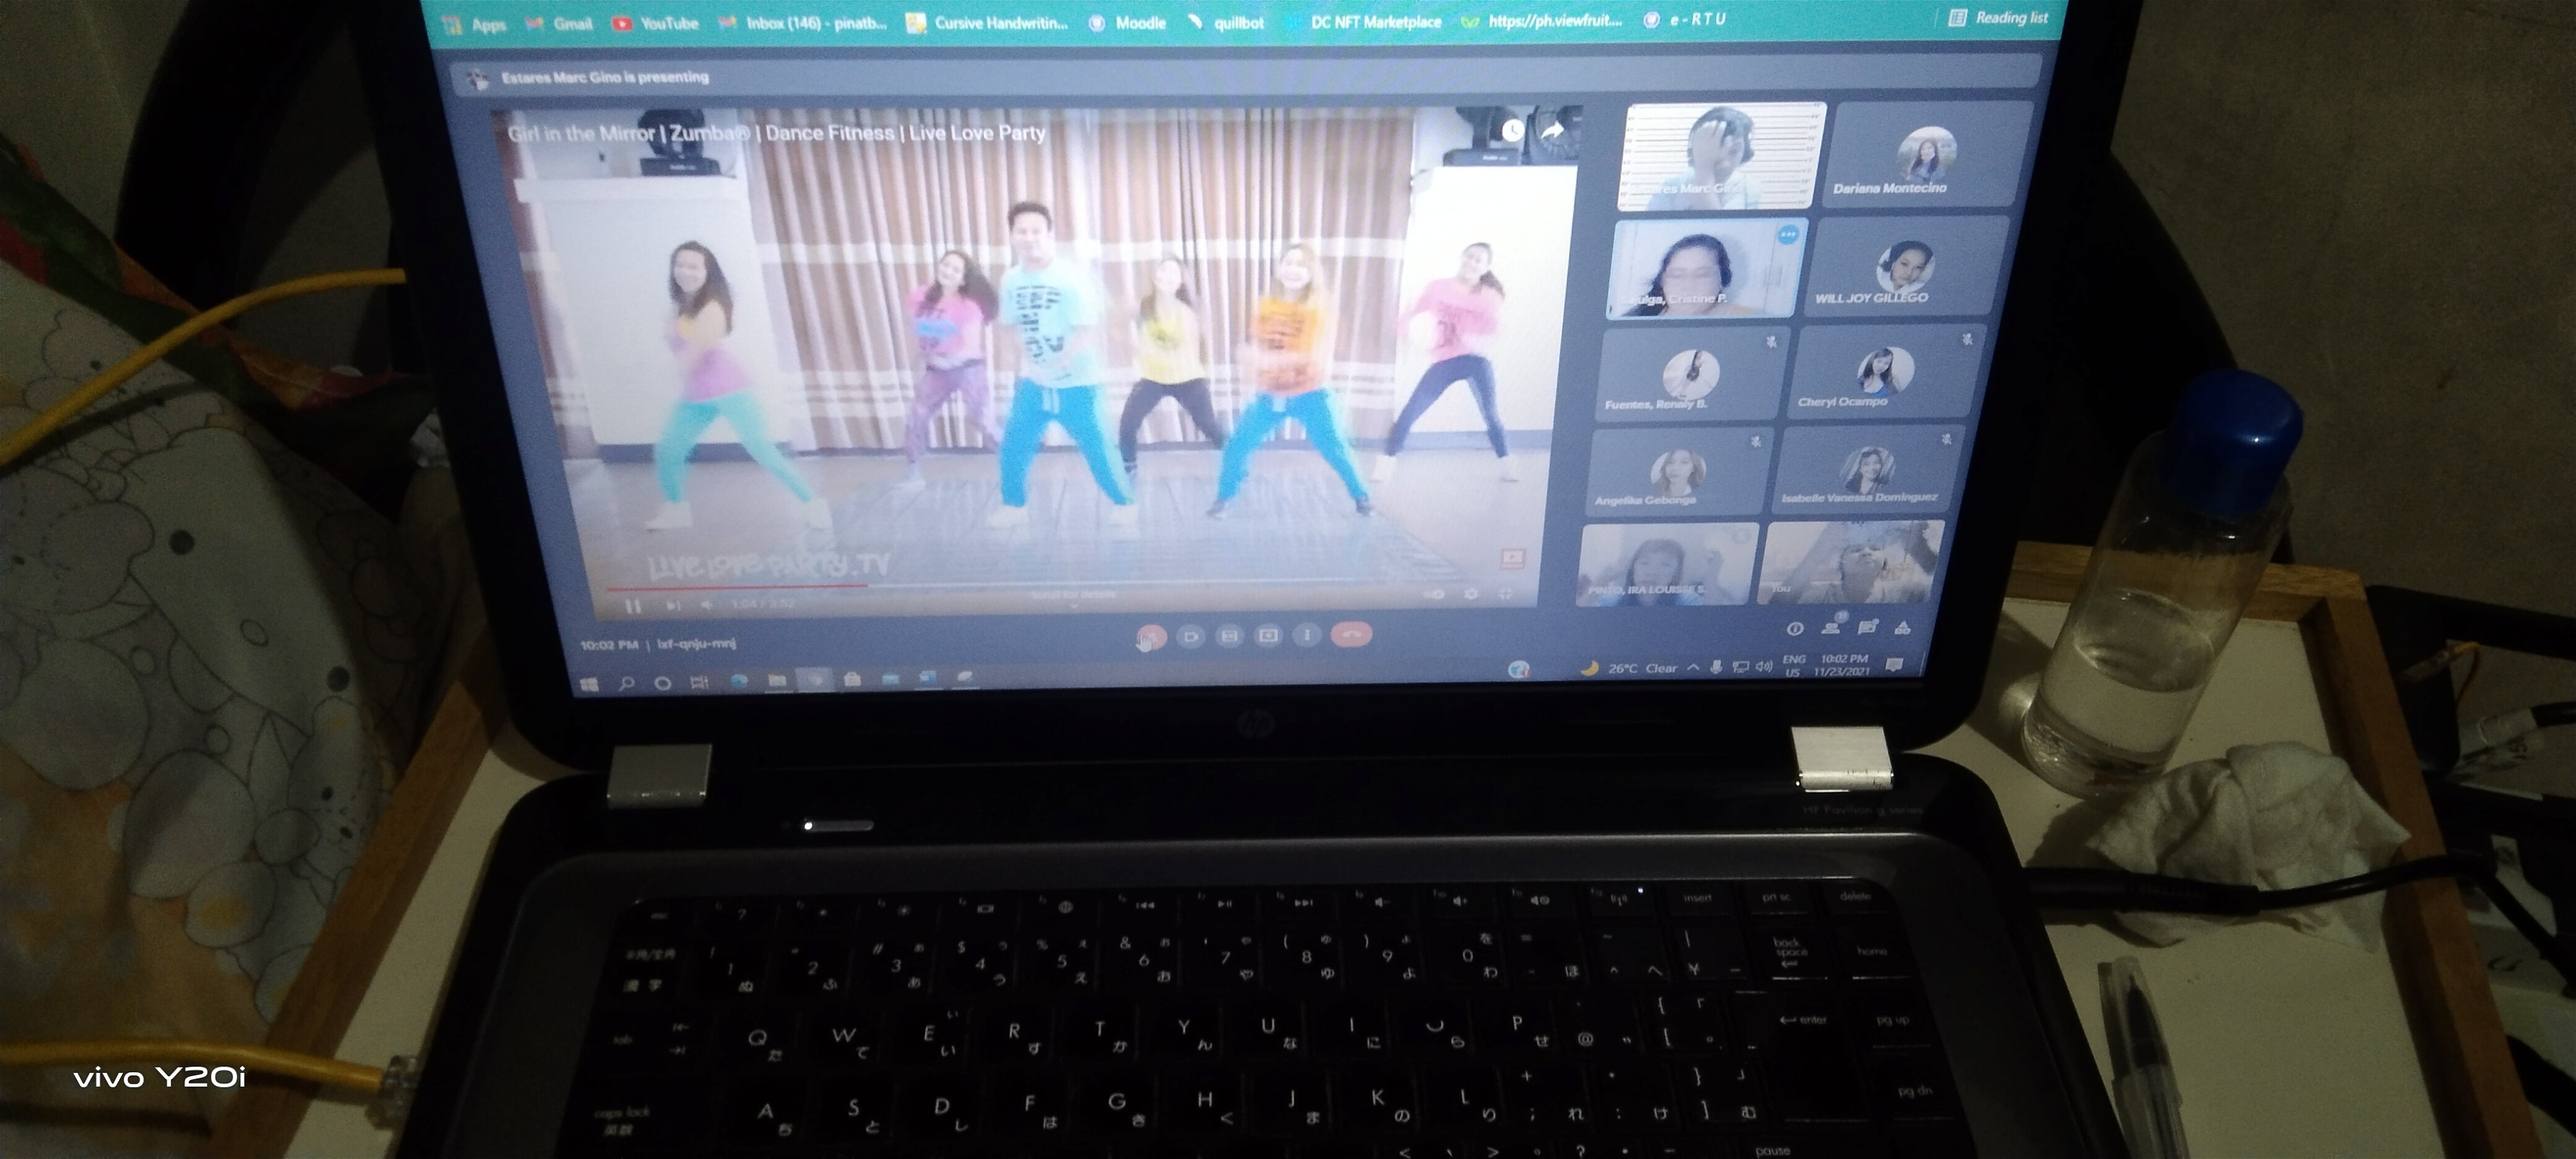The width and height of the screenshot is (2576, 1159).
Task: Click the 'Girl in the Mirror' video title
Action: pos(777,133)
